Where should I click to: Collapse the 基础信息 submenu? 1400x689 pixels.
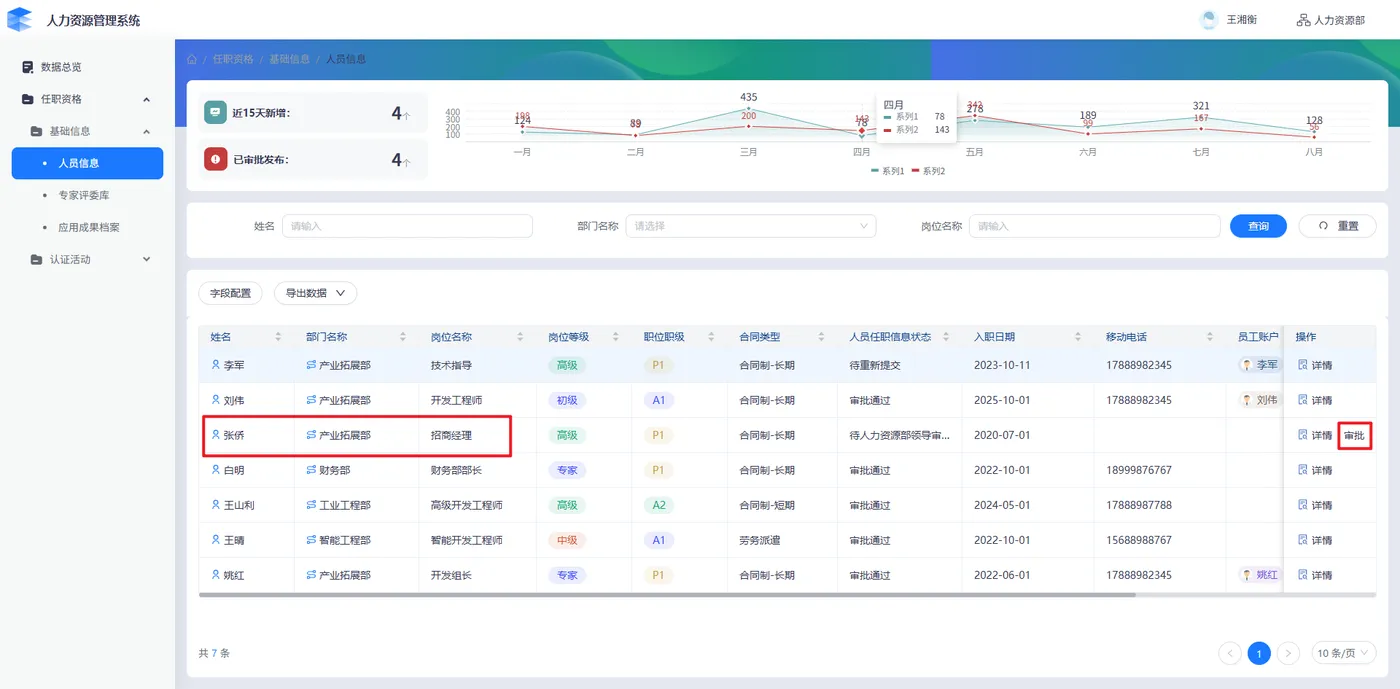point(147,131)
